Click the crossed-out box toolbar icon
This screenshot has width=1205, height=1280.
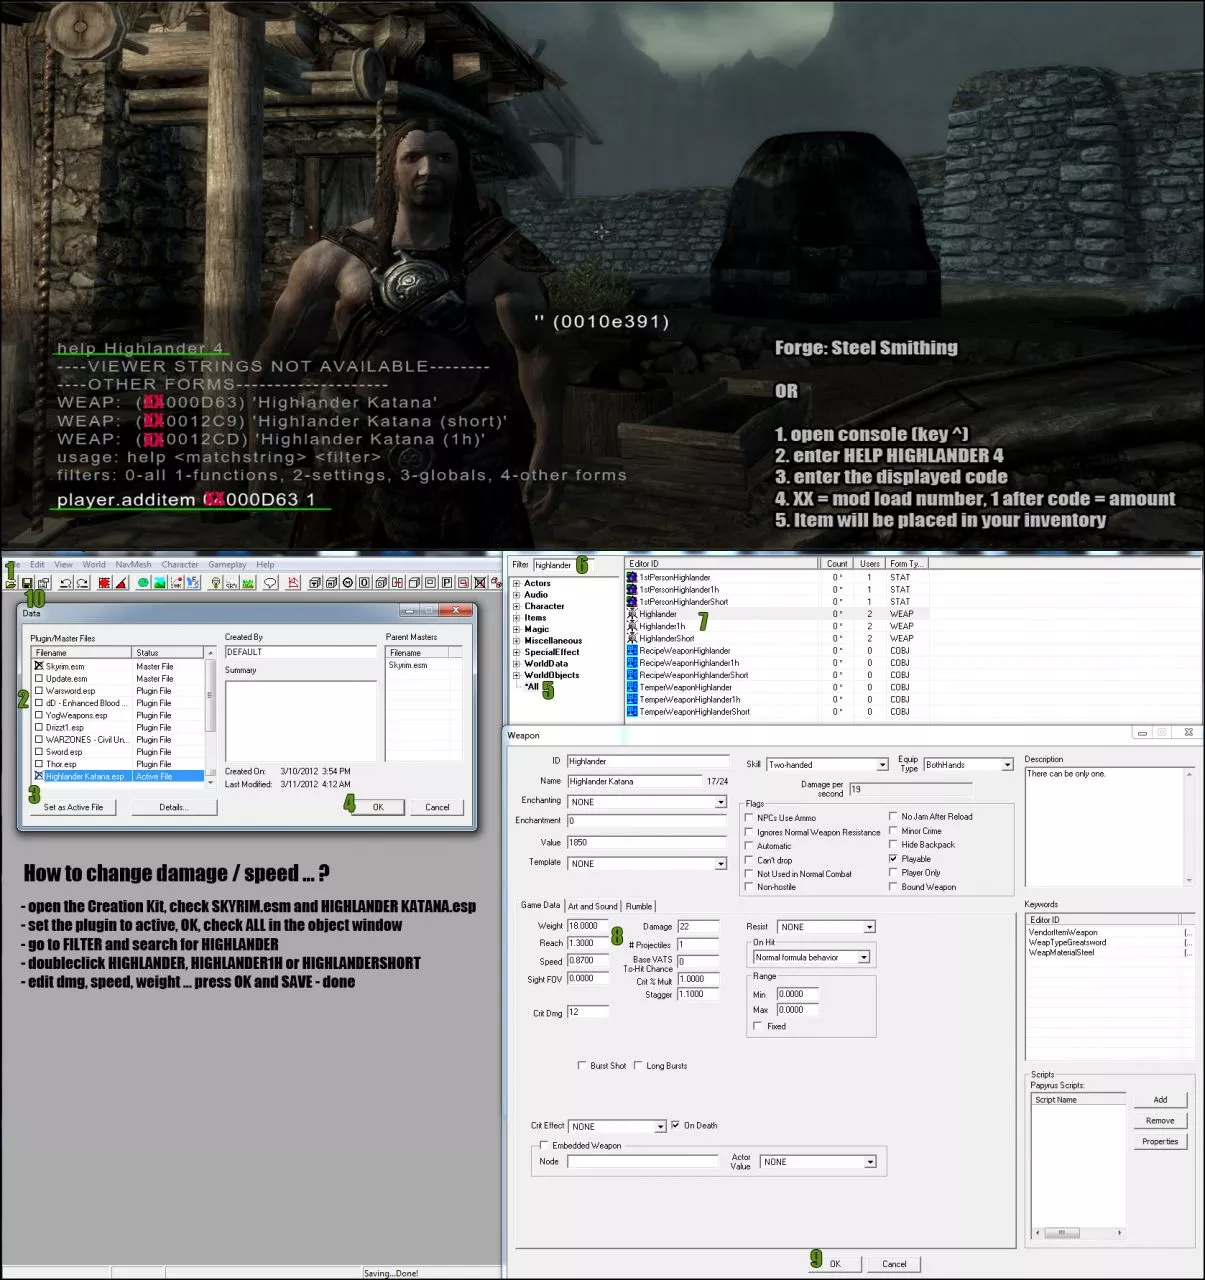click(480, 583)
